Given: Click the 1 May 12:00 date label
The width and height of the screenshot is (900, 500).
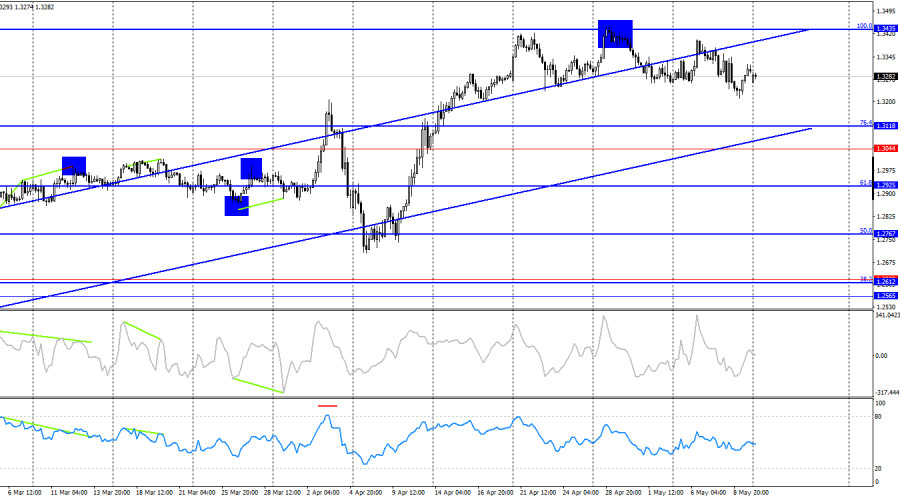Looking at the screenshot, I should tap(665, 493).
